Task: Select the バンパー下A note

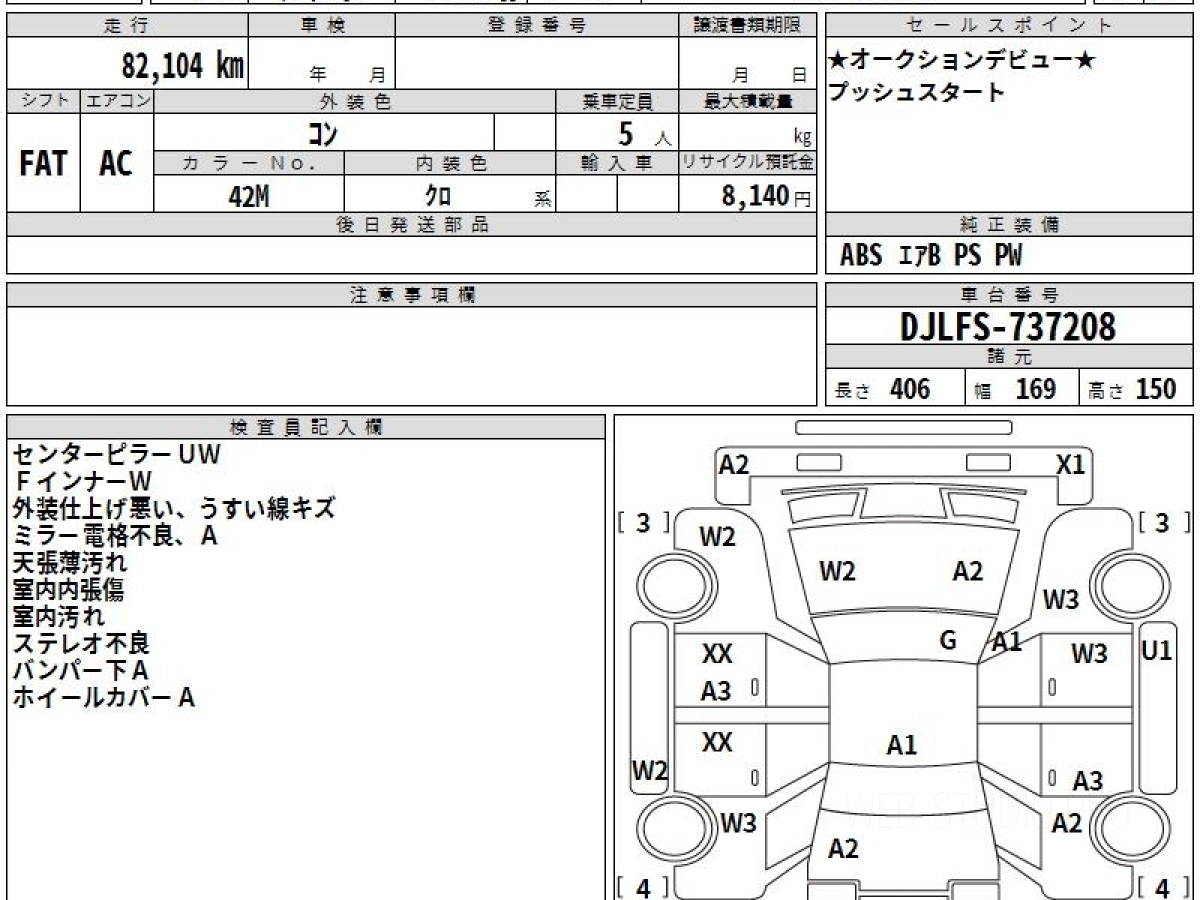Action: (81, 671)
